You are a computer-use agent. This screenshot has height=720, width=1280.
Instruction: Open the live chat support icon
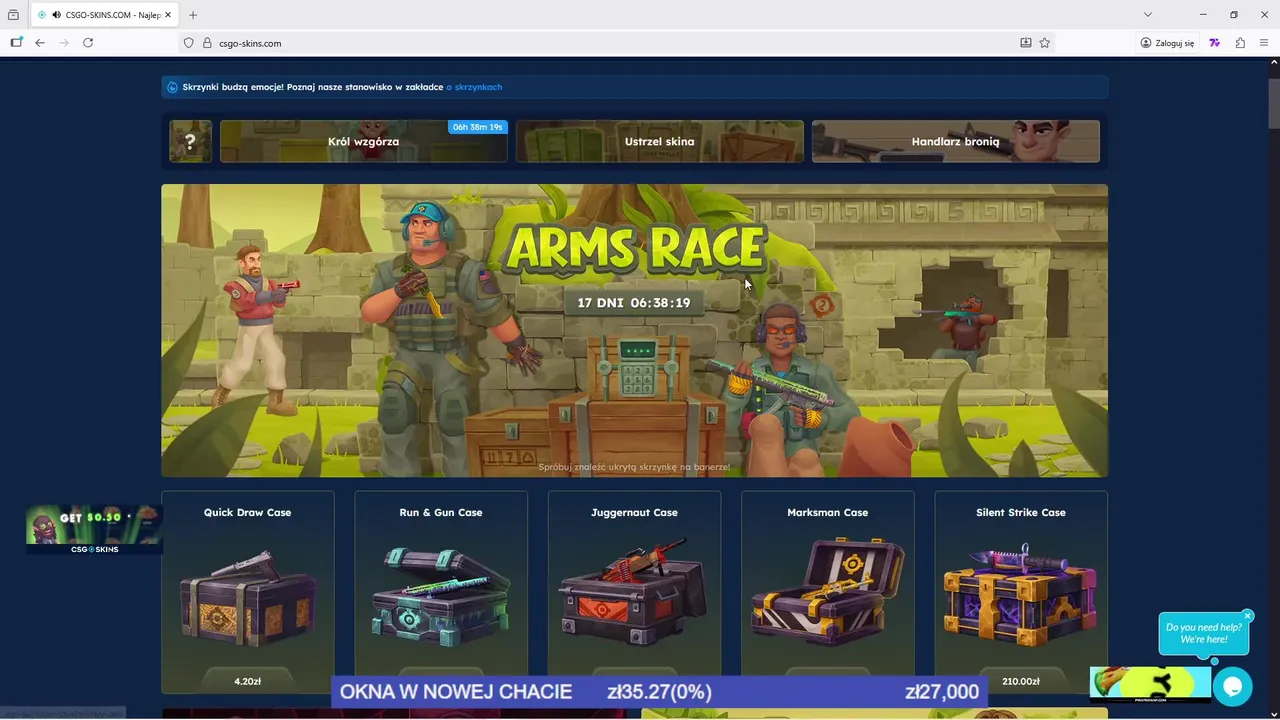1232,687
